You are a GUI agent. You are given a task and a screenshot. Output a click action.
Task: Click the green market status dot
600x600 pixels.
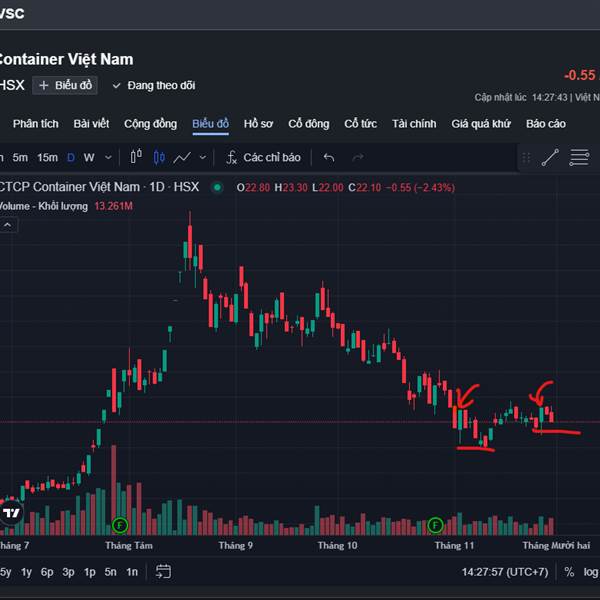pos(217,188)
